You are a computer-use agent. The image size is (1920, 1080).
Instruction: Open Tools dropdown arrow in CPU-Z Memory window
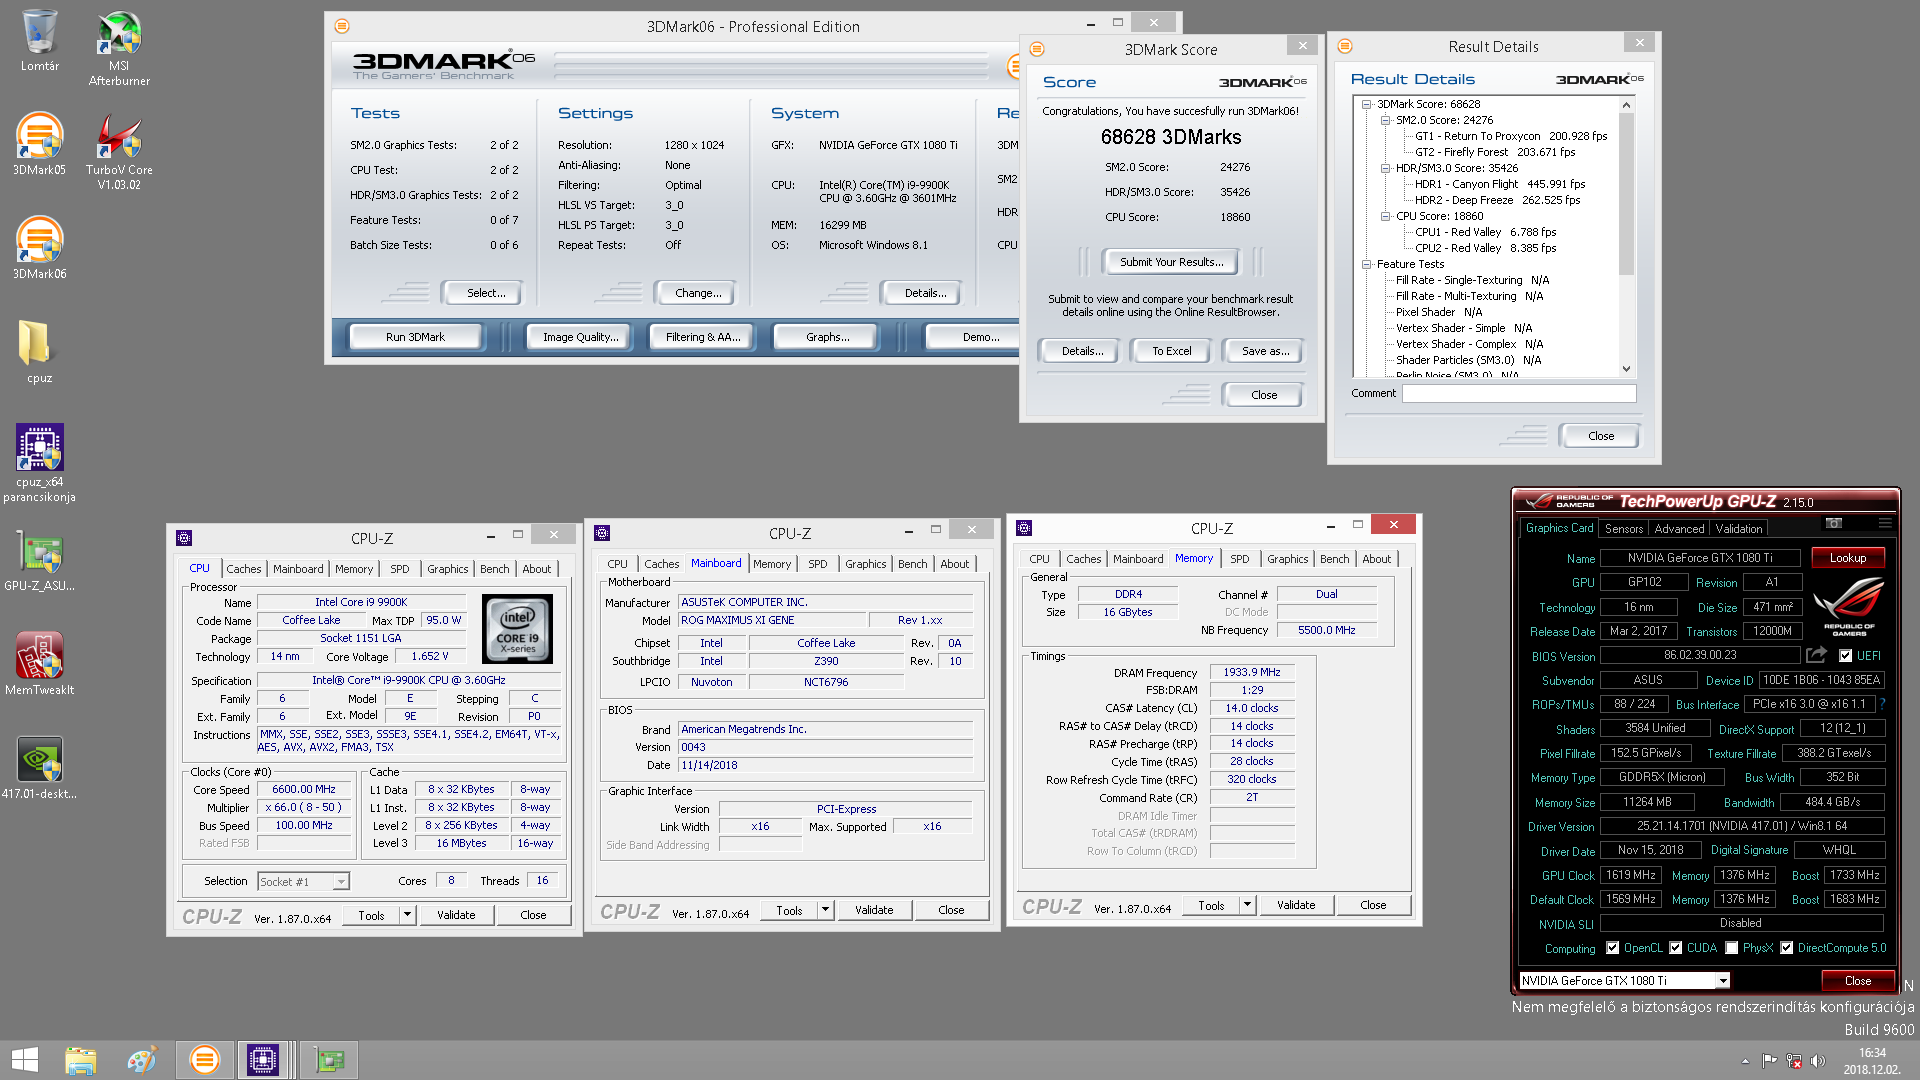(x=1246, y=905)
